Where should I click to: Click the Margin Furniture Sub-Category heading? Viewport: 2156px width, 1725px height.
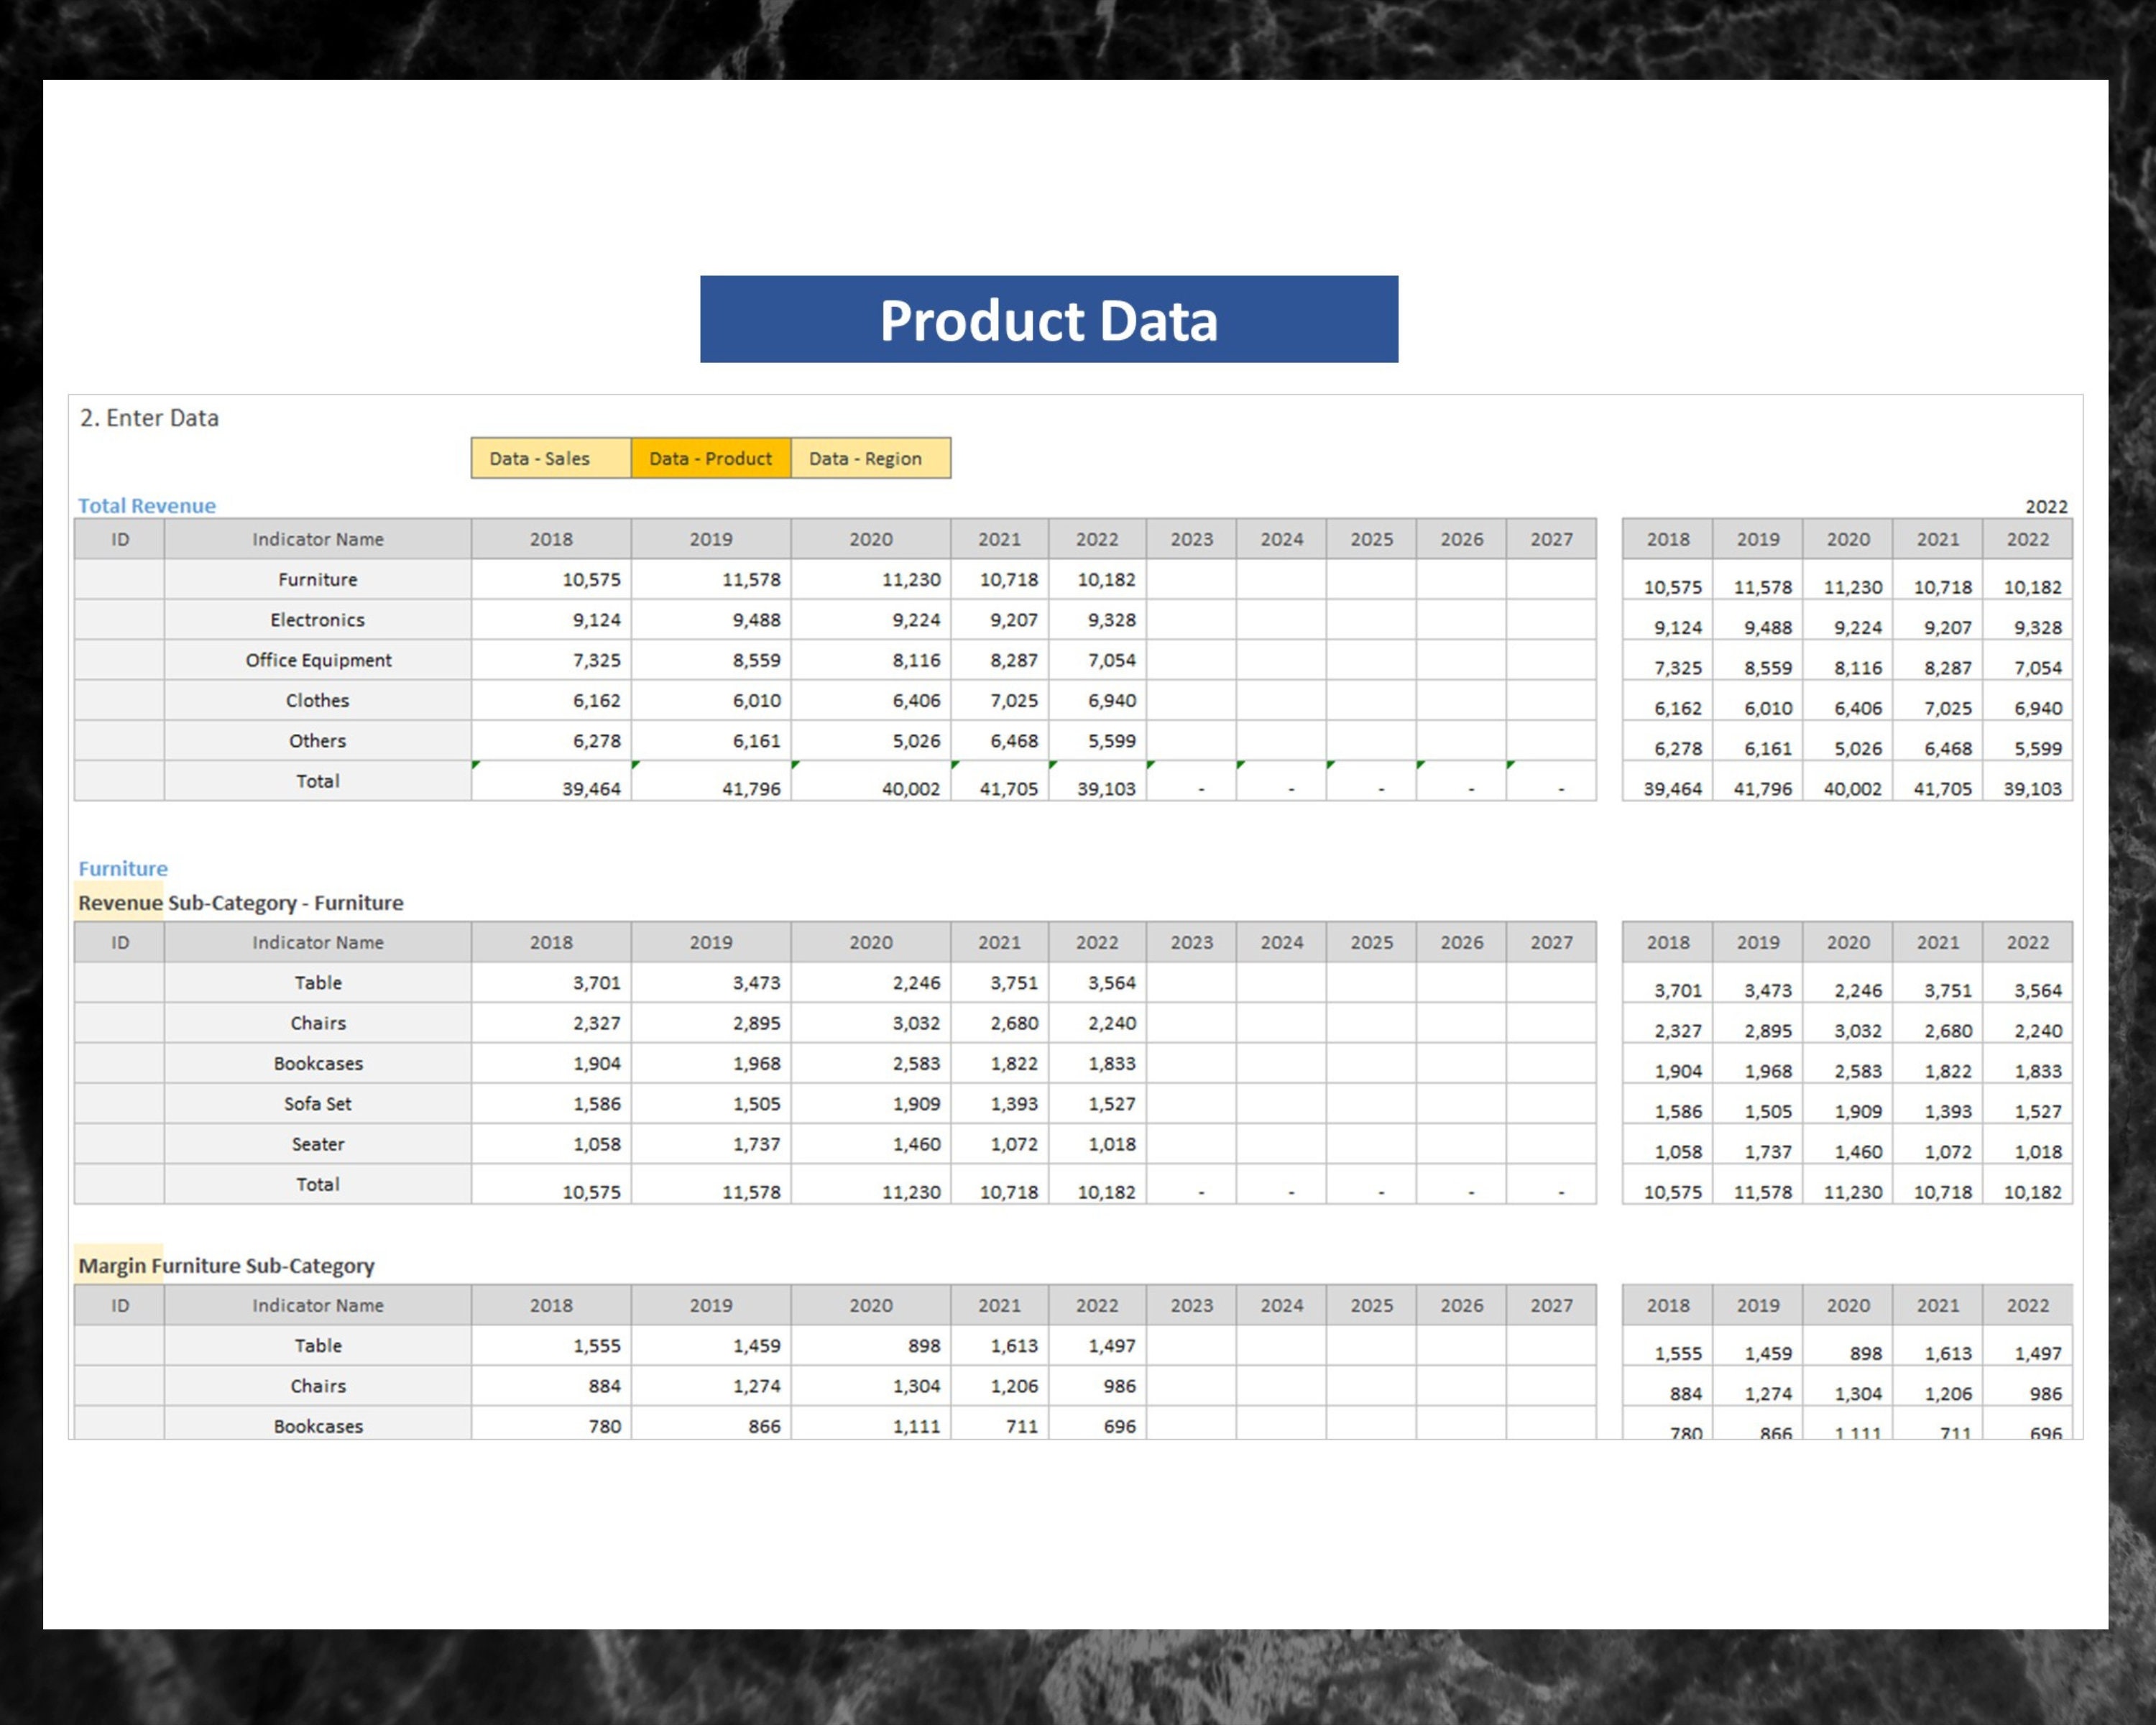tap(226, 1266)
